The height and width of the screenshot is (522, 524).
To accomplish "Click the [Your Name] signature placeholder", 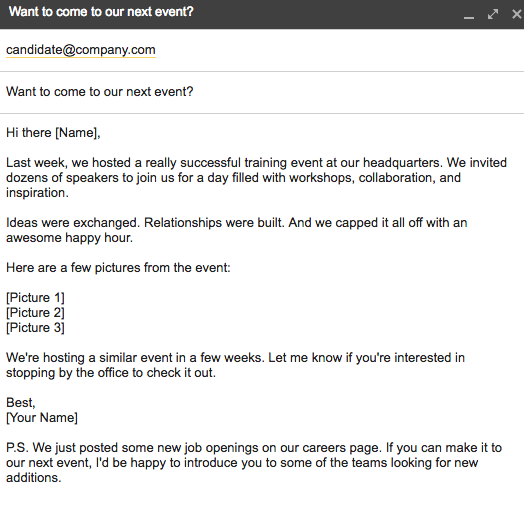I will pyautogui.click(x=42, y=417).
